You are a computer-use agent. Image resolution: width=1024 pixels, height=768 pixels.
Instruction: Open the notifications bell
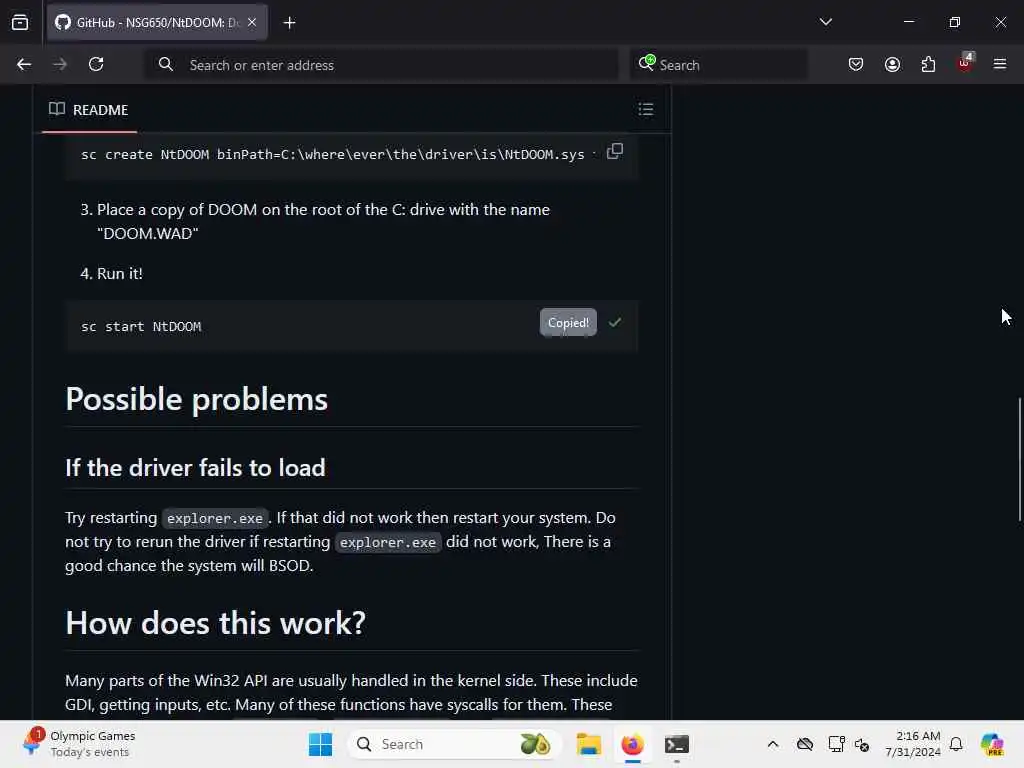coord(956,744)
